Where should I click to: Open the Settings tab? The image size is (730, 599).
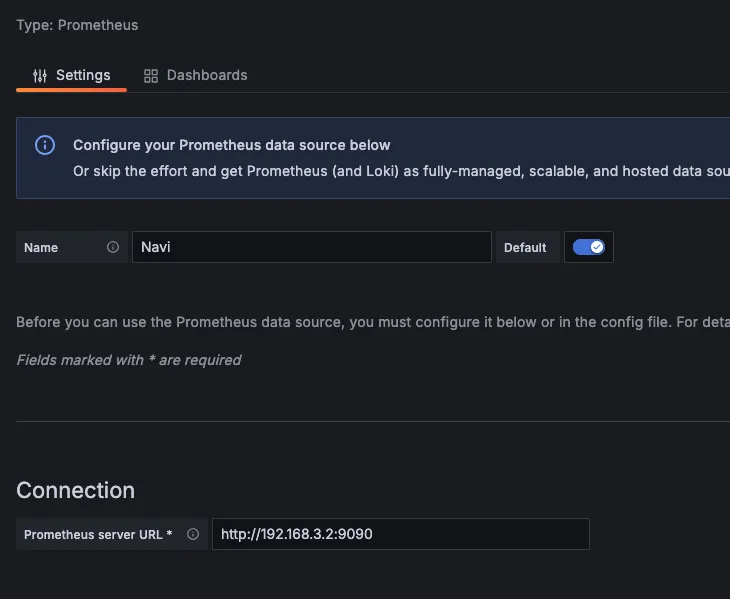click(71, 75)
